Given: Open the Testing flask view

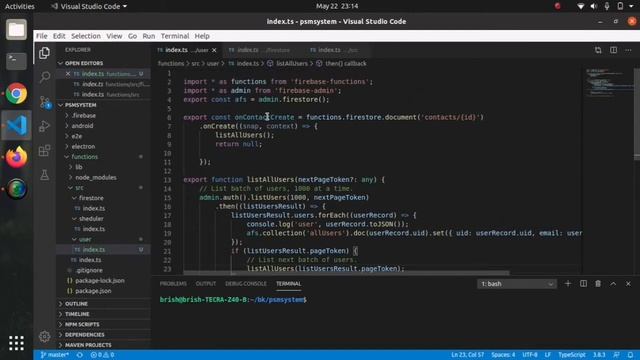Looking at the screenshot, I should click(44, 175).
